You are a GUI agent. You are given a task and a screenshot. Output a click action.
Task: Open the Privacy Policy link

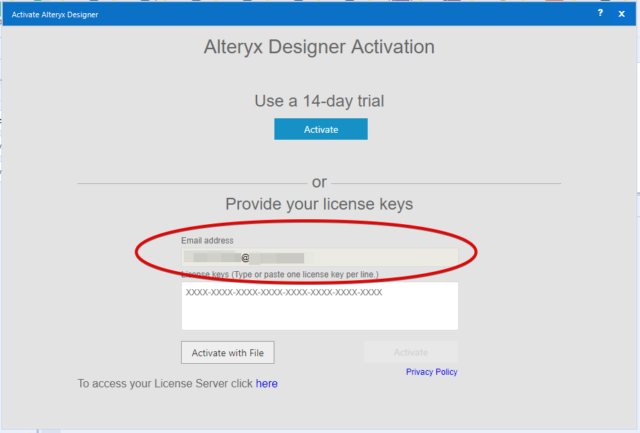click(x=431, y=372)
